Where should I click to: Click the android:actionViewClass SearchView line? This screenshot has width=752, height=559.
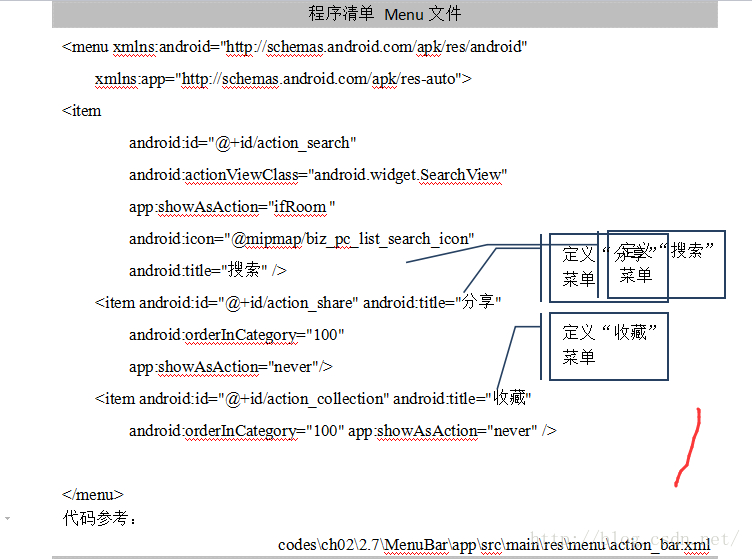point(318,175)
